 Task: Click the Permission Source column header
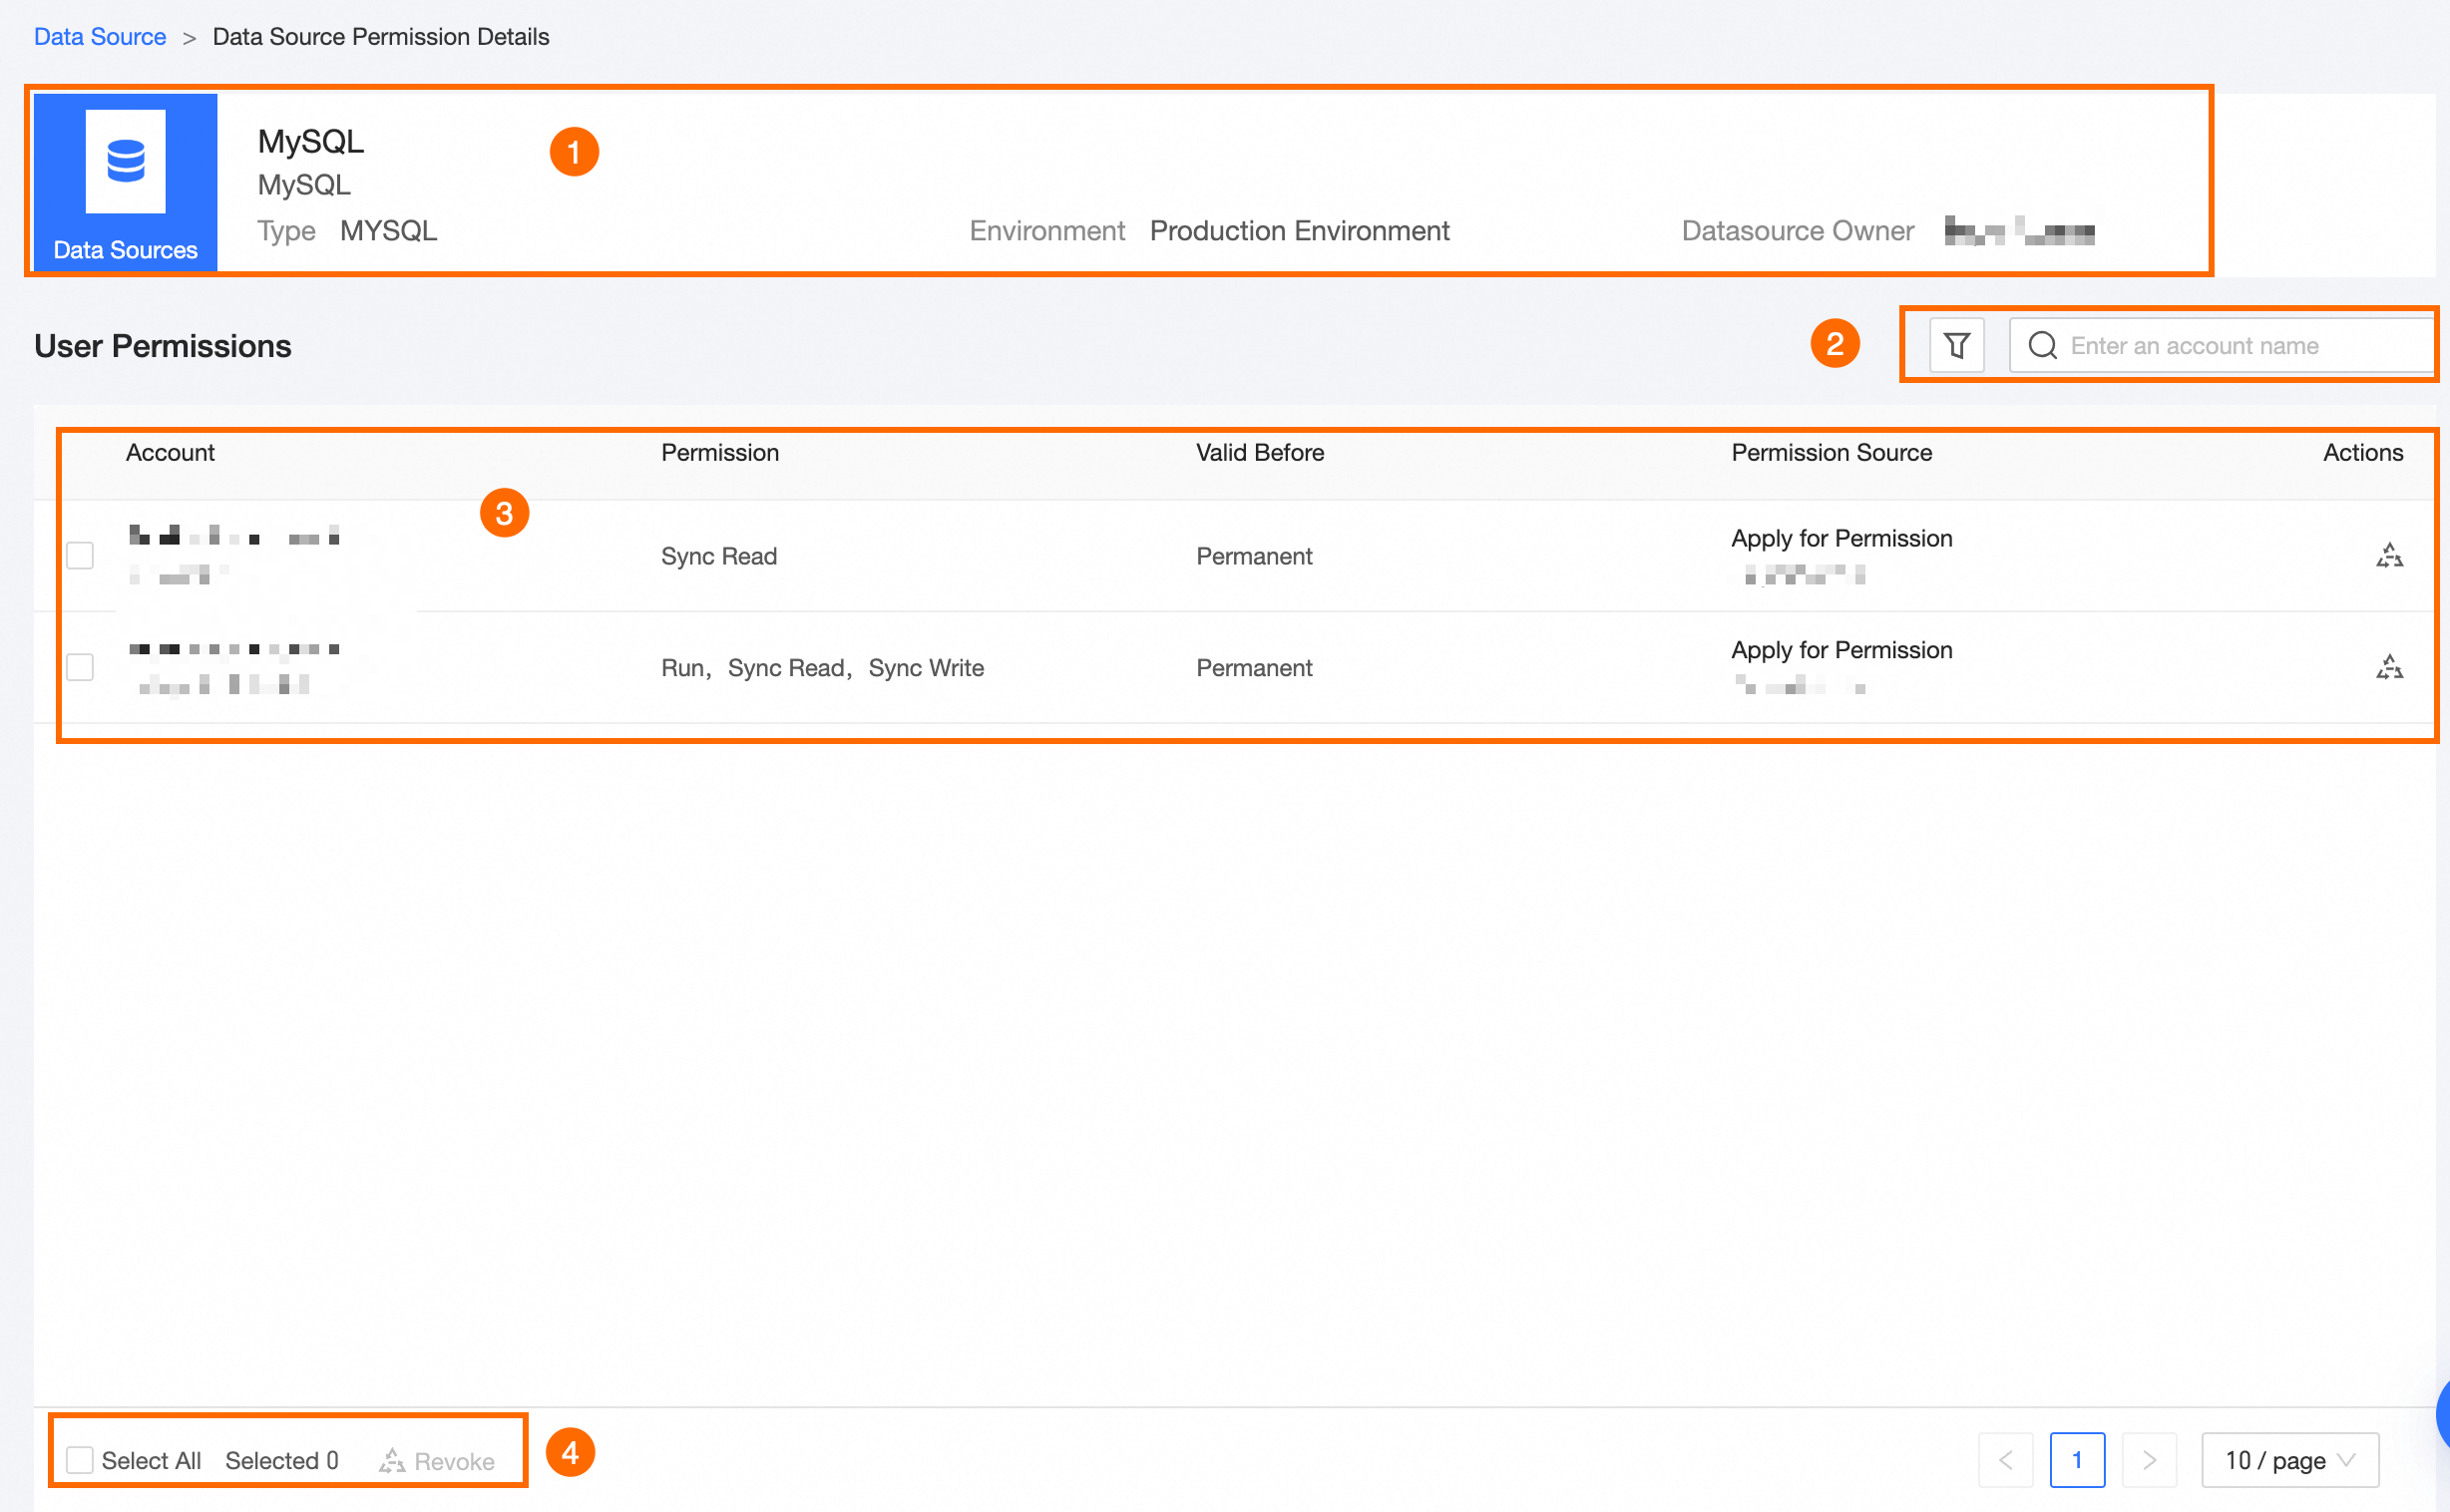1831,453
